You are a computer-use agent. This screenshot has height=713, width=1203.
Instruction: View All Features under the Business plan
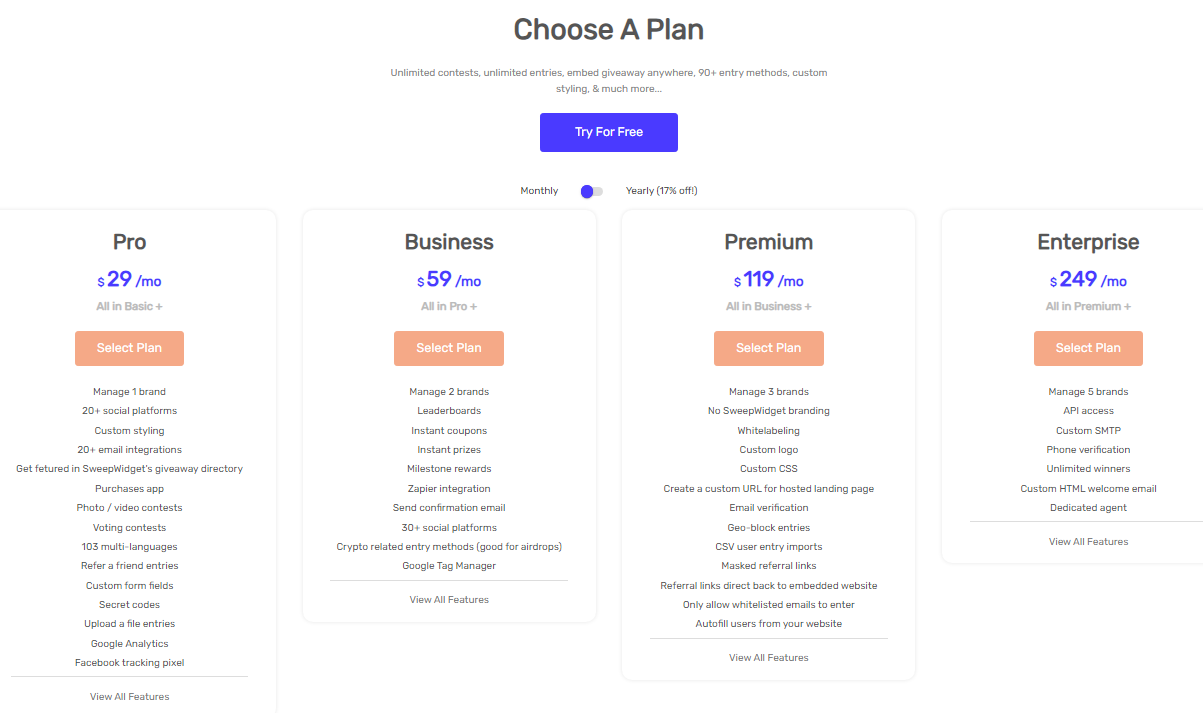(448, 599)
